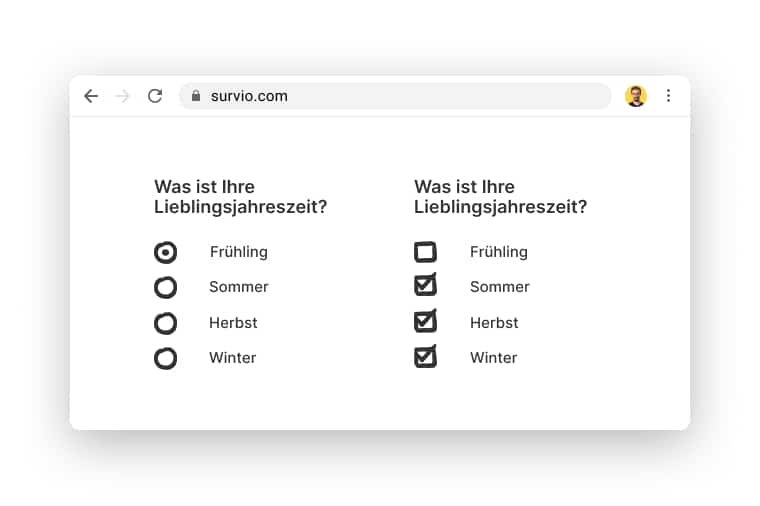Viewport: 760px width, 506px height.
Task: Select the Winter radio button
Action: [166, 358]
